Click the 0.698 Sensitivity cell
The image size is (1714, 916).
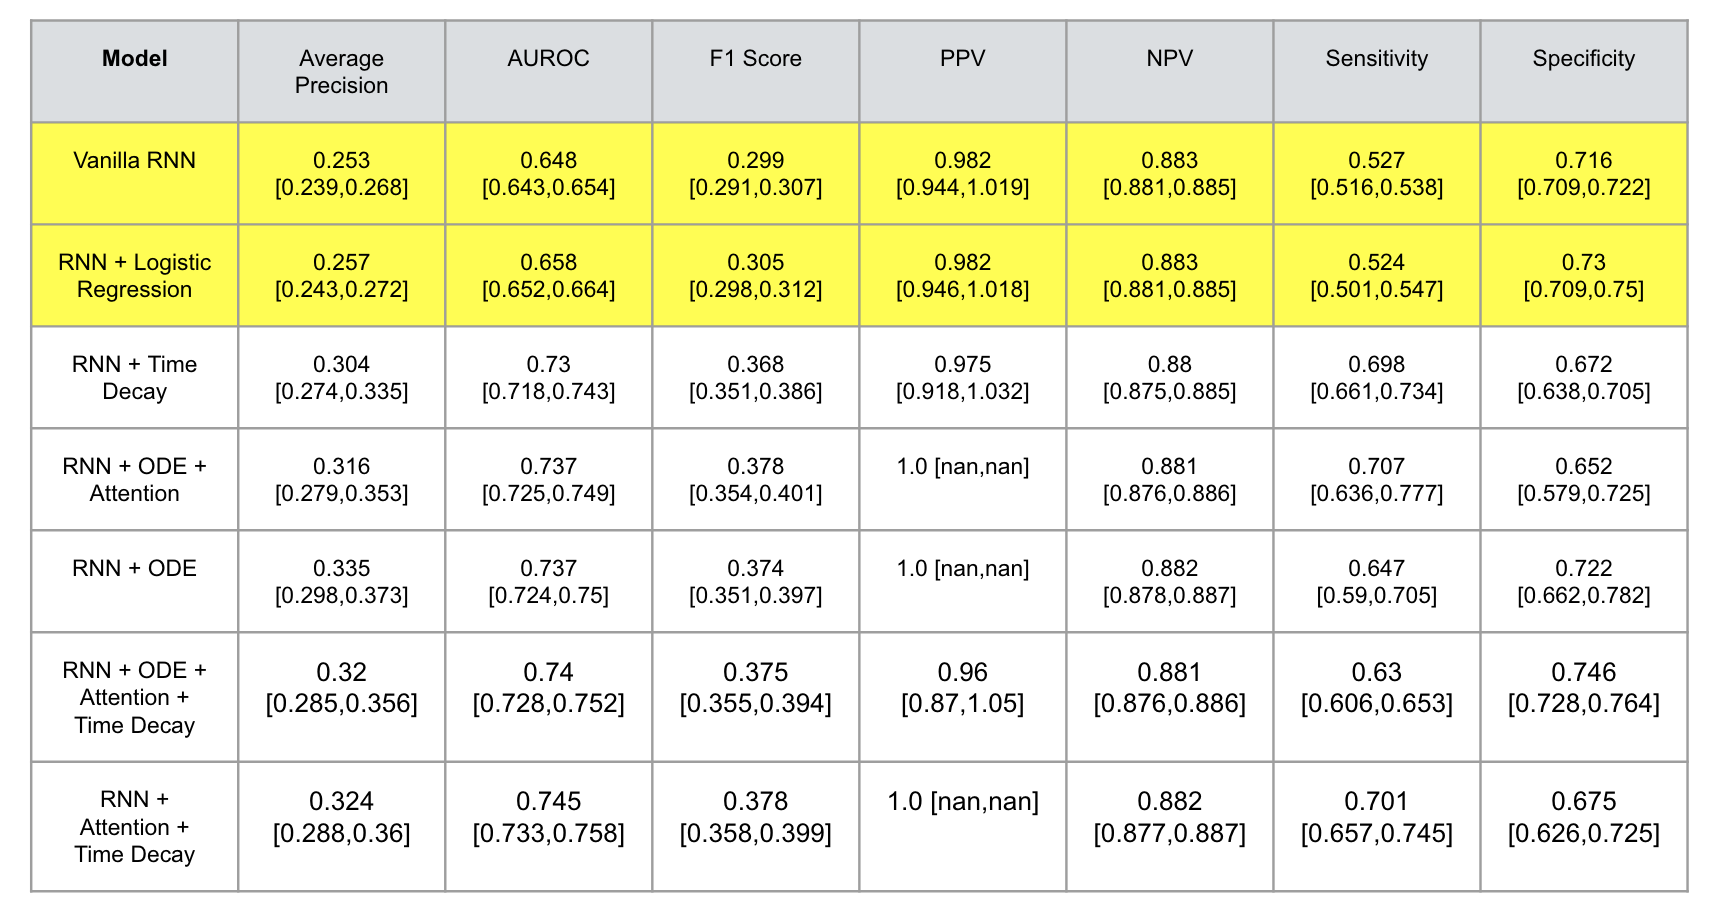1376,378
